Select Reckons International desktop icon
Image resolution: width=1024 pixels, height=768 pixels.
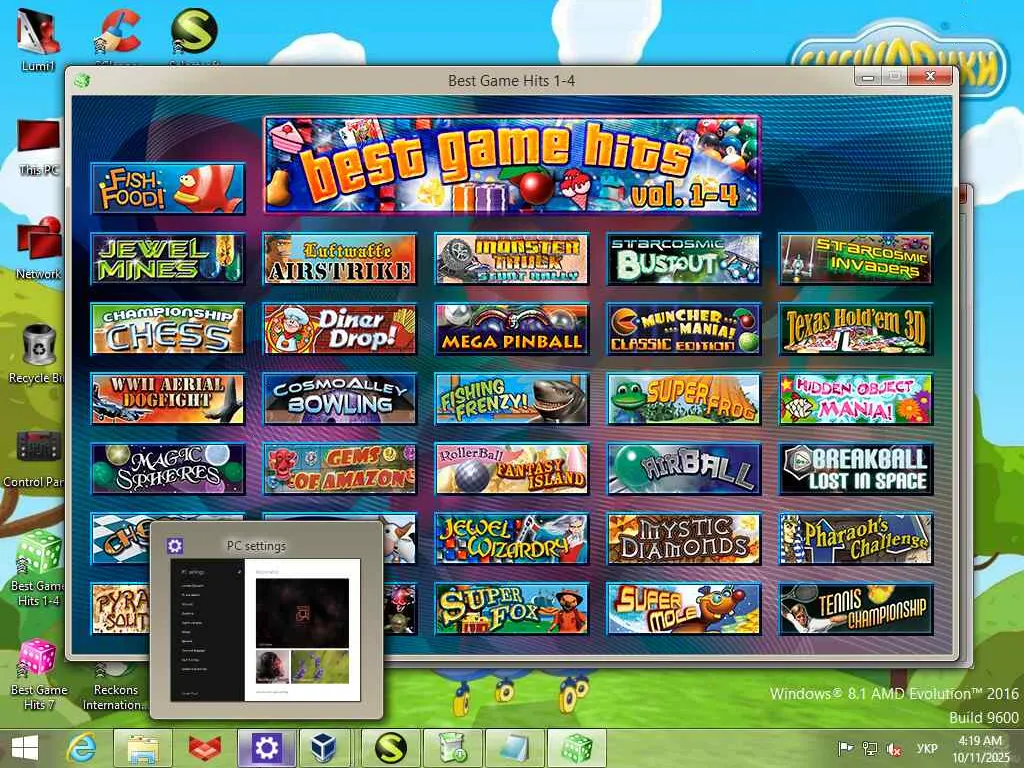point(115,689)
